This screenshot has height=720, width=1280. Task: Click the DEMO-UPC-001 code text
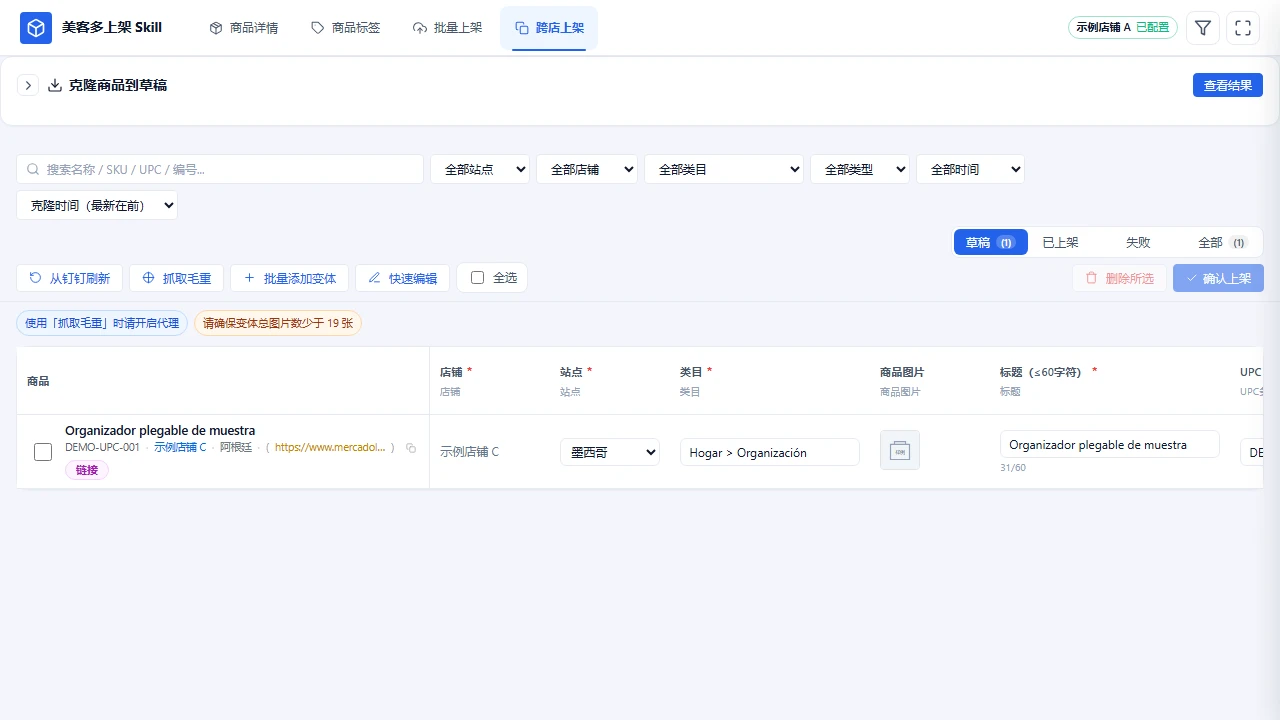tap(102, 448)
